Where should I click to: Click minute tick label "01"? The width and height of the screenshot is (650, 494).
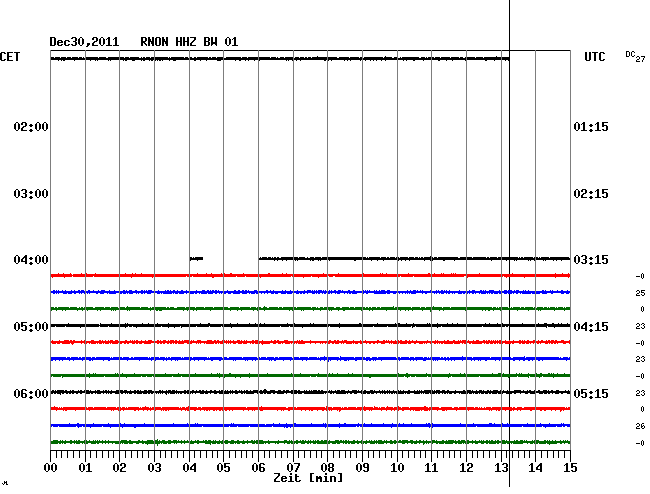coord(85,468)
